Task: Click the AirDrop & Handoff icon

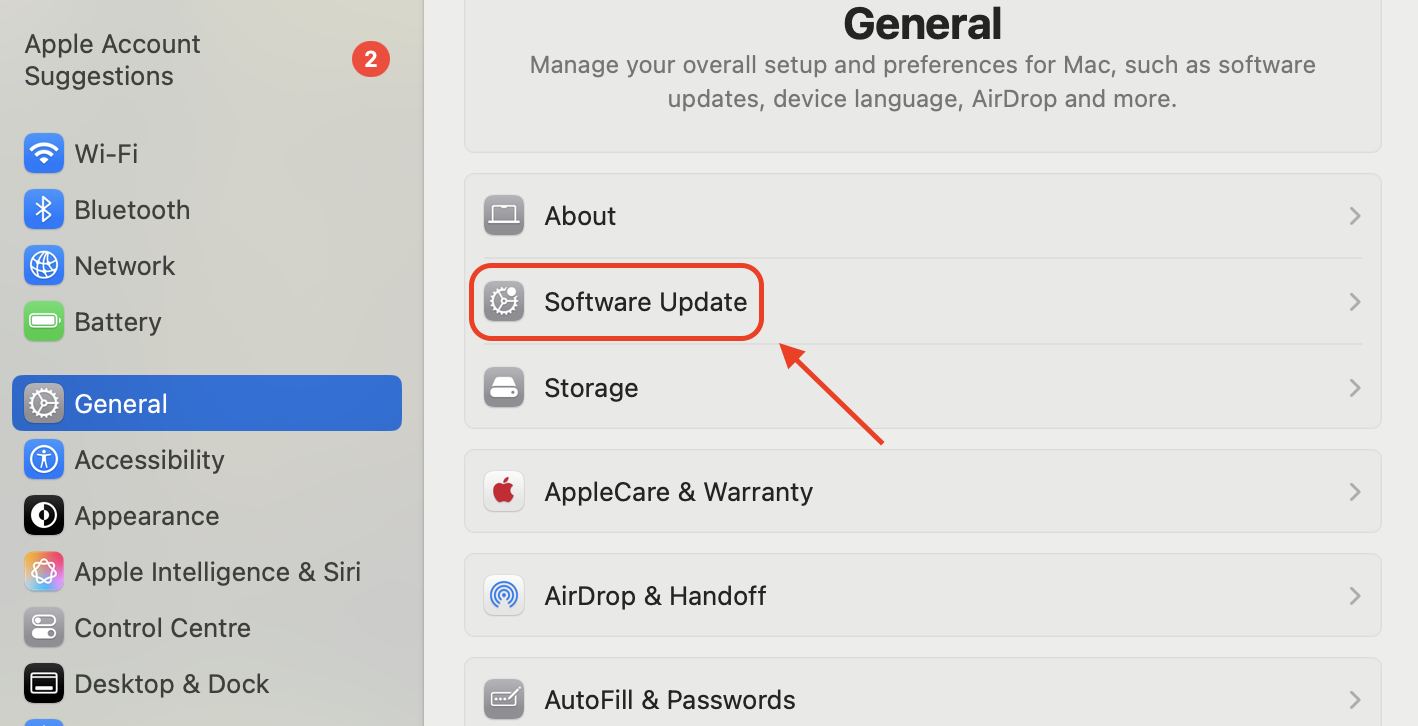Action: (504, 595)
